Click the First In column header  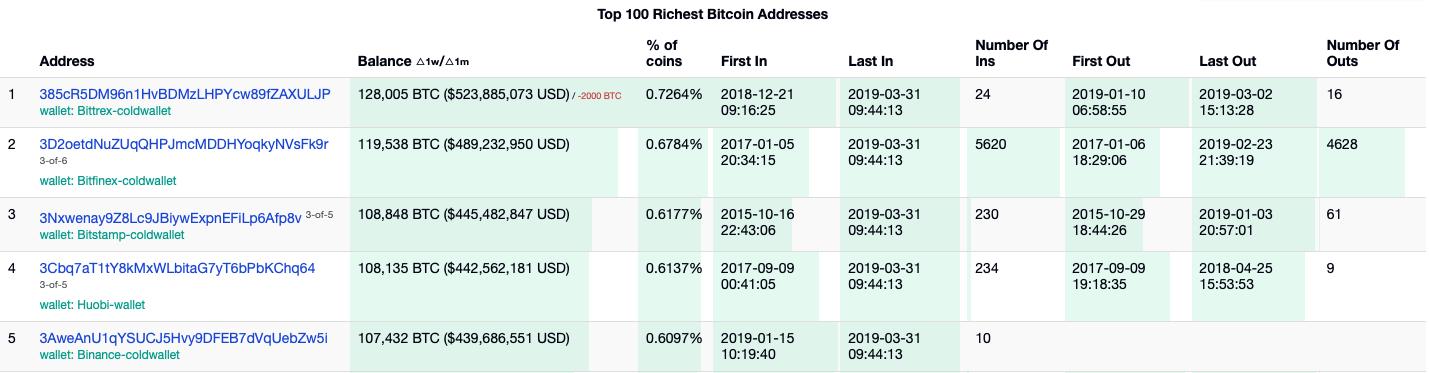[x=744, y=61]
